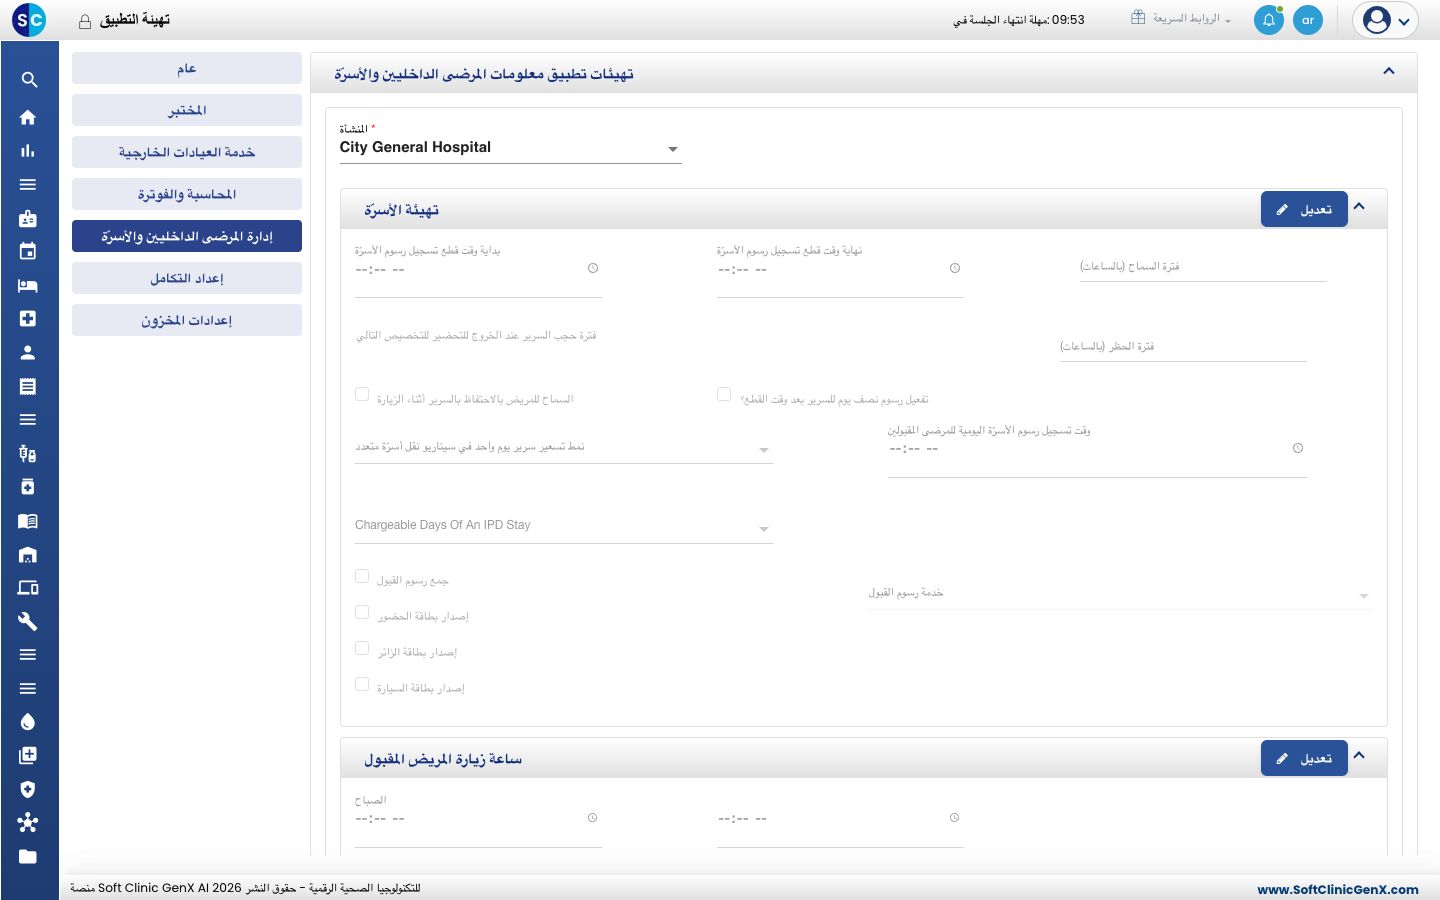Tick the إصدار بطاقة الحضور checkbox
The width and height of the screenshot is (1440, 900).
click(362, 612)
